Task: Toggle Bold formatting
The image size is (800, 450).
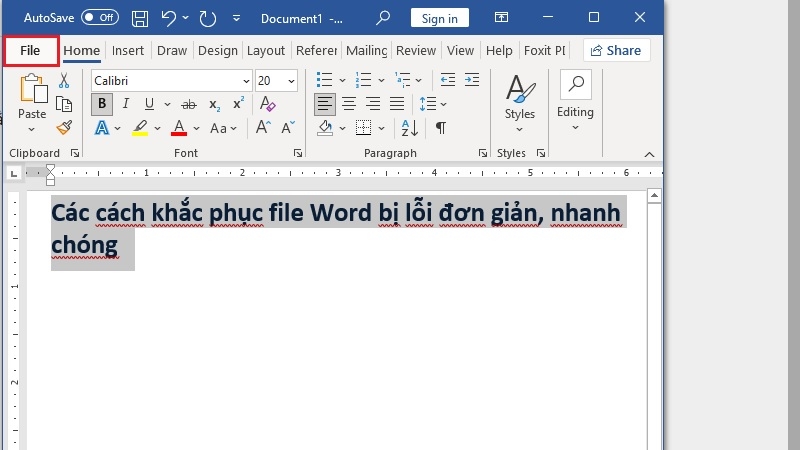Action: pos(102,104)
